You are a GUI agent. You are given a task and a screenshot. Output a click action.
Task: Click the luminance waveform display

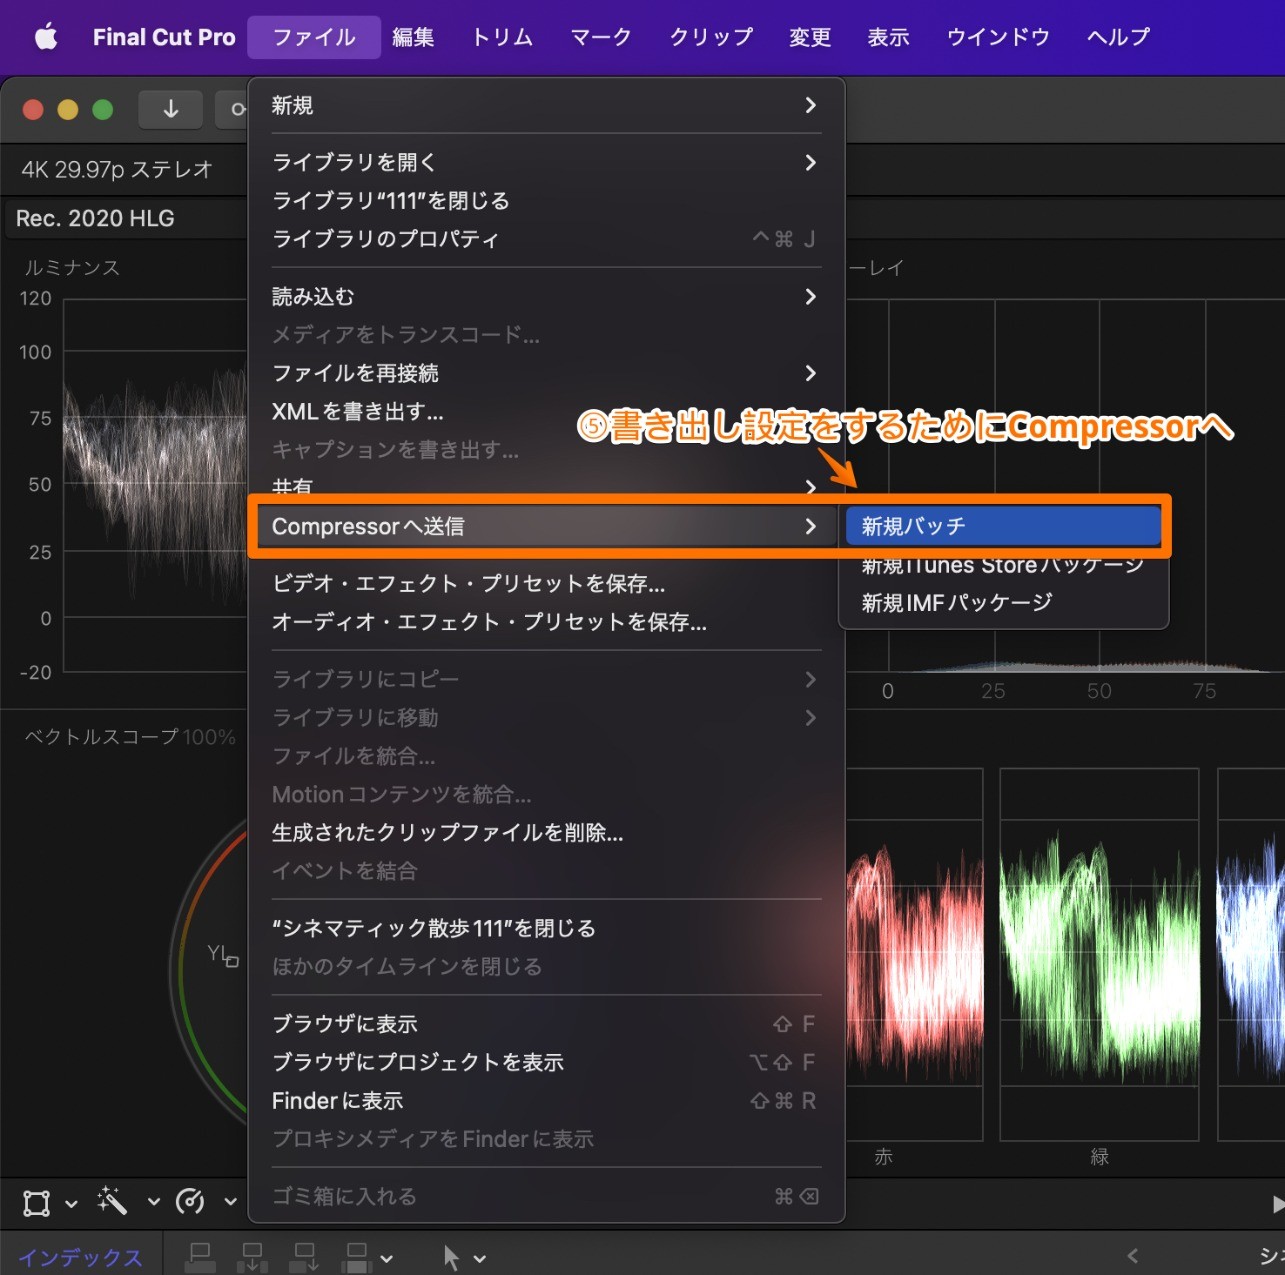coord(155,485)
